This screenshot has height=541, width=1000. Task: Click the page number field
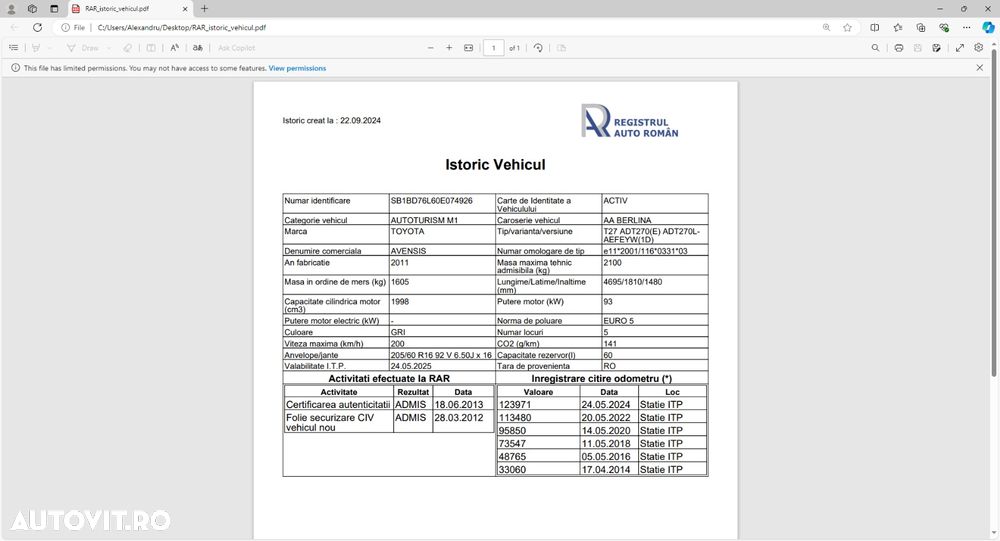pyautogui.click(x=494, y=48)
